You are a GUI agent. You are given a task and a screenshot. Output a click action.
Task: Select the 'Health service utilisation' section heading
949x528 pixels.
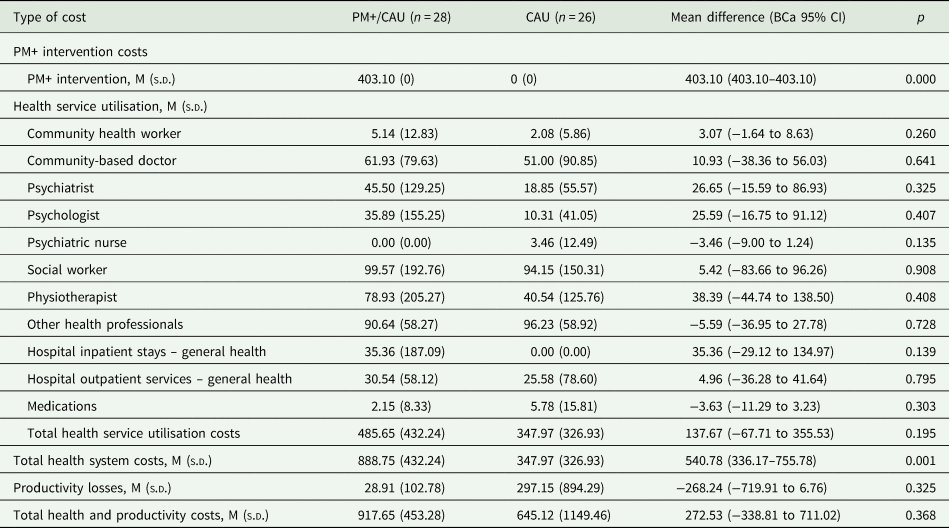(110, 106)
